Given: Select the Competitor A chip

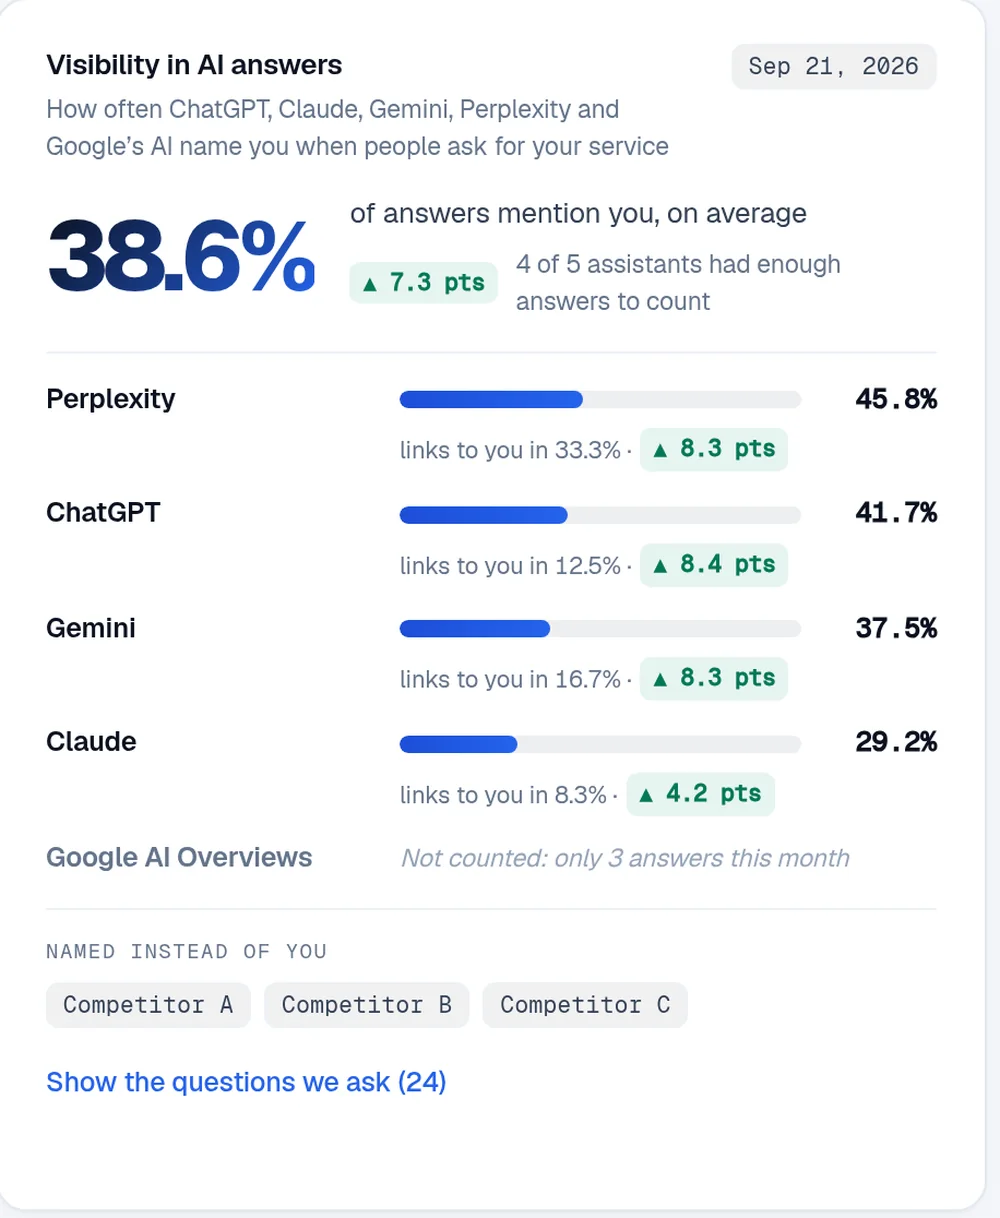Looking at the screenshot, I should (148, 1005).
